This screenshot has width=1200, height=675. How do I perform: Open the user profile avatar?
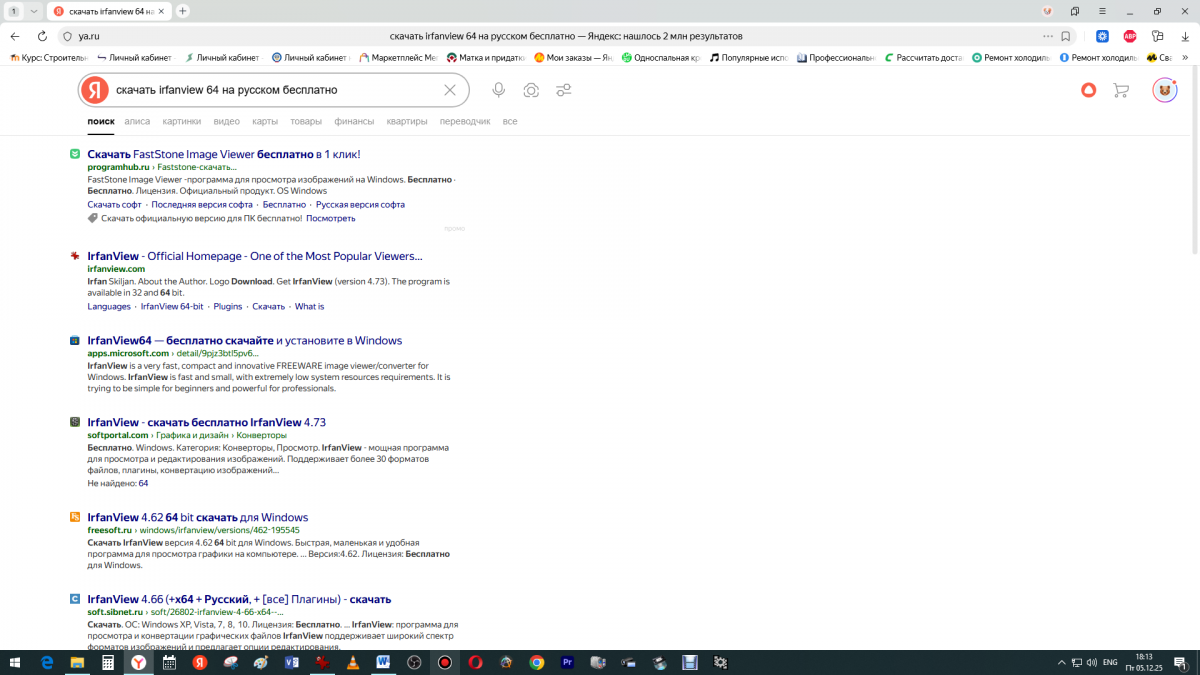click(x=1165, y=90)
